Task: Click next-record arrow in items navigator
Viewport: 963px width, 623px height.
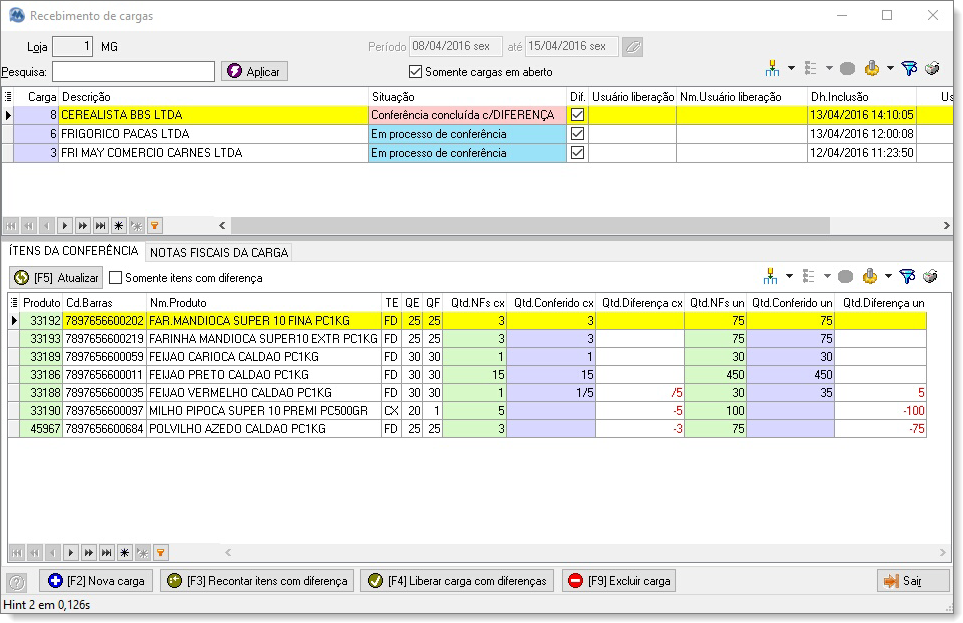Action: [71, 552]
